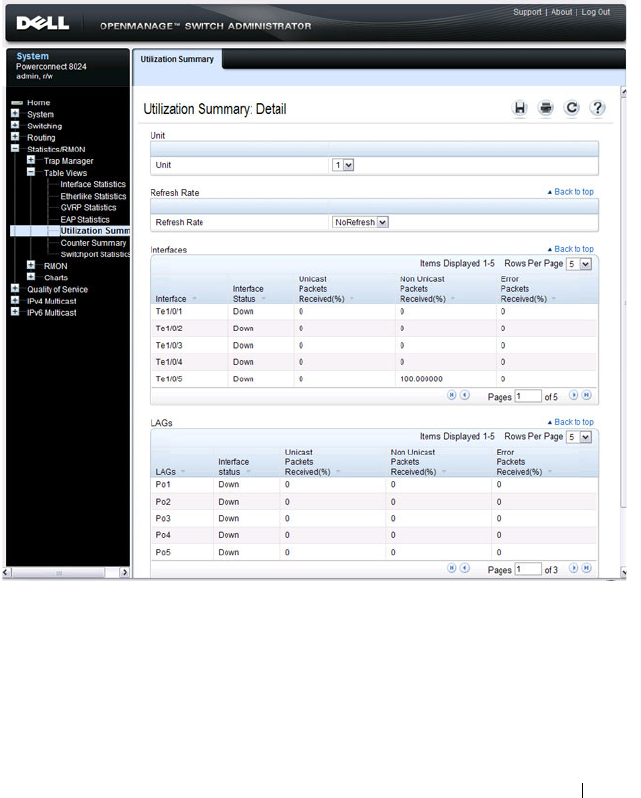Screen dimensions: 641x798
Task: Click Back to top beside LAGs
Action: (571, 422)
